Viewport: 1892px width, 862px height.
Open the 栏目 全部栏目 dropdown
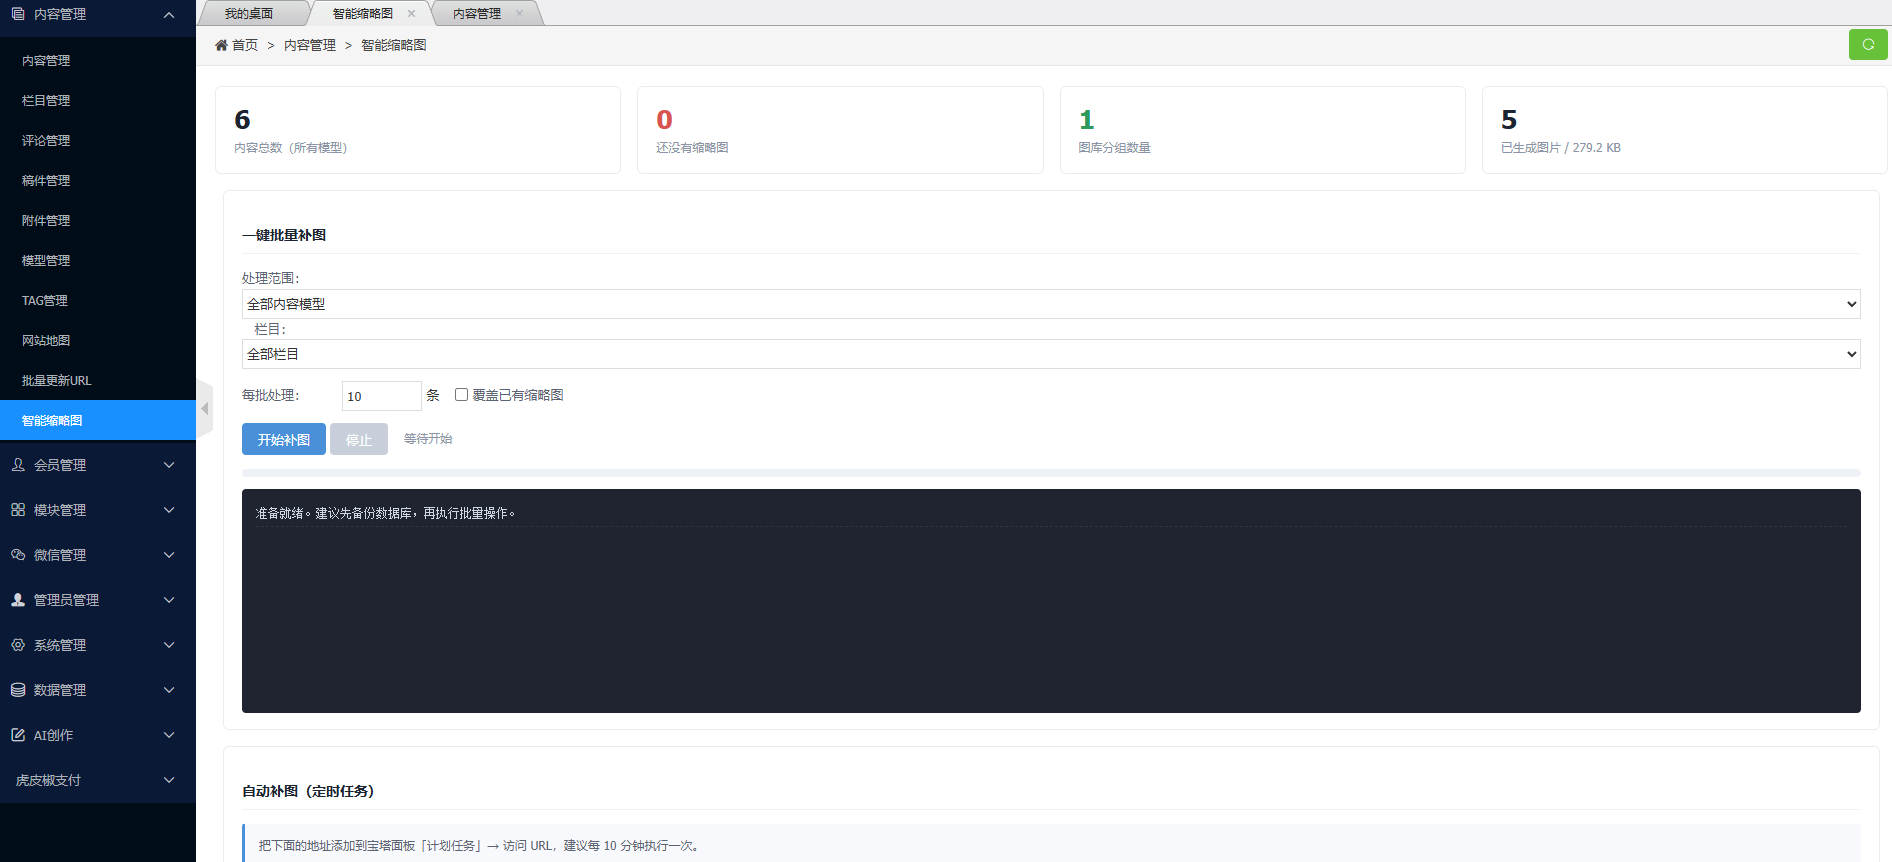pyautogui.click(x=1051, y=354)
